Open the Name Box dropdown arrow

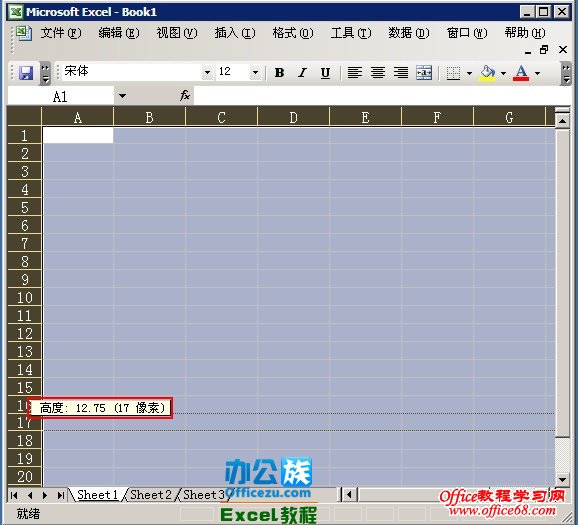122,96
